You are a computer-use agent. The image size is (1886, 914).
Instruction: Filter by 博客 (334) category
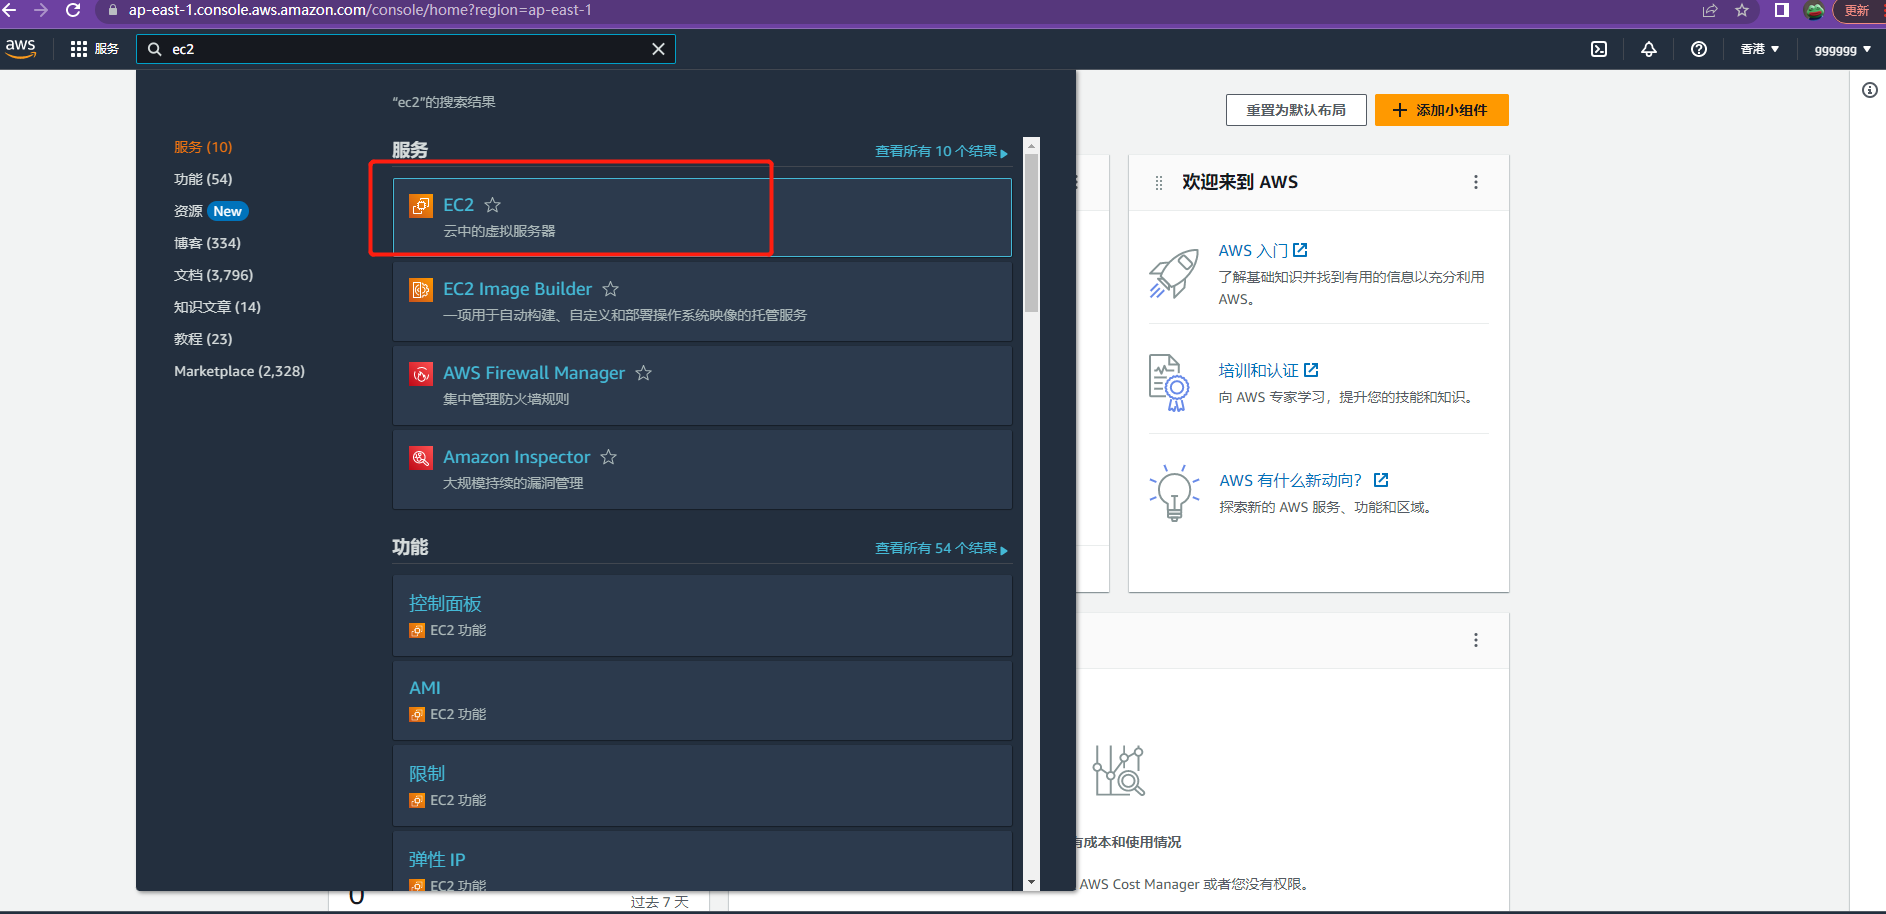click(207, 243)
